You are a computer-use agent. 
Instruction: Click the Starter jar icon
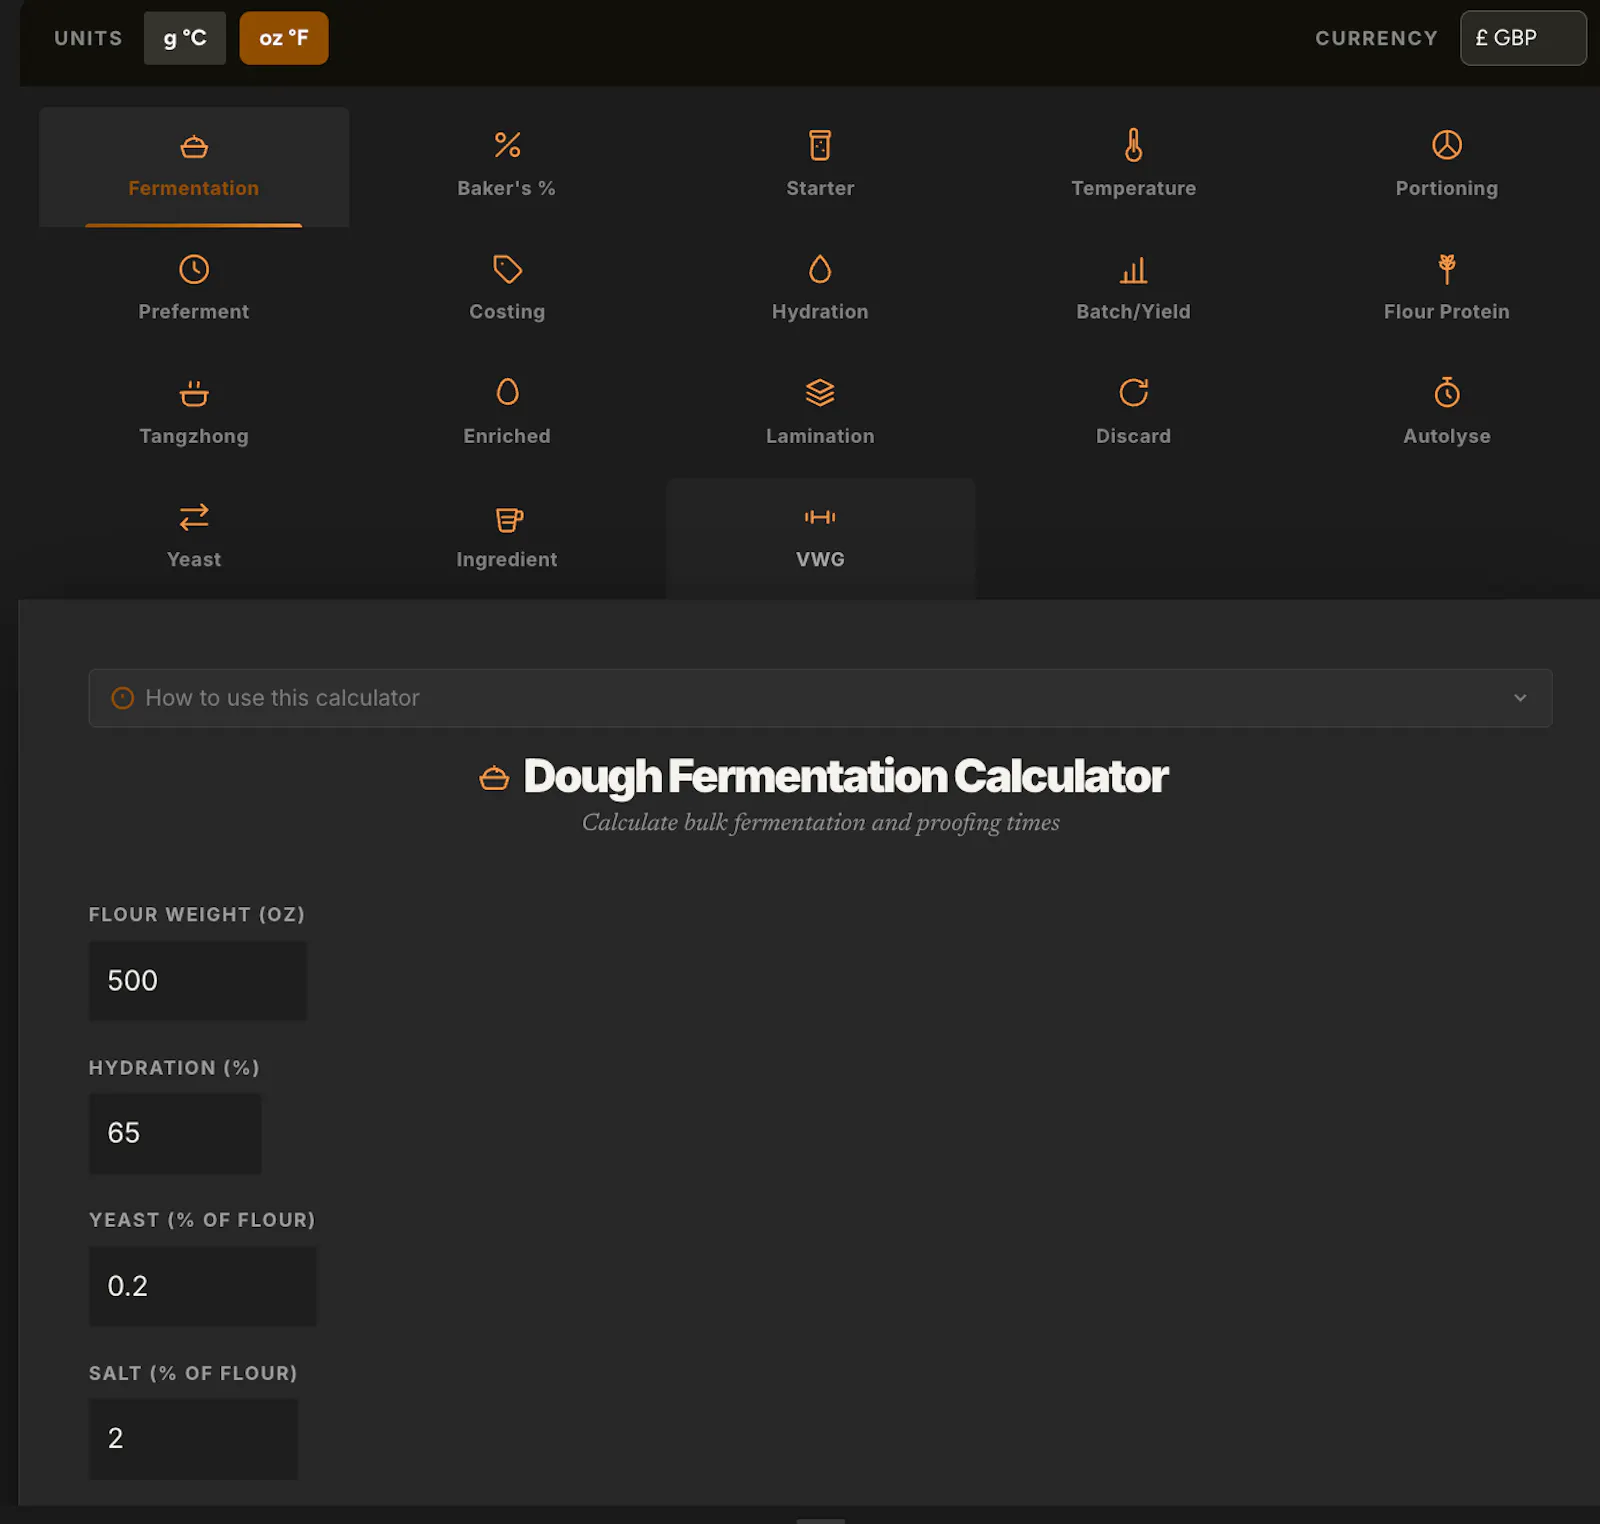pyautogui.click(x=820, y=145)
